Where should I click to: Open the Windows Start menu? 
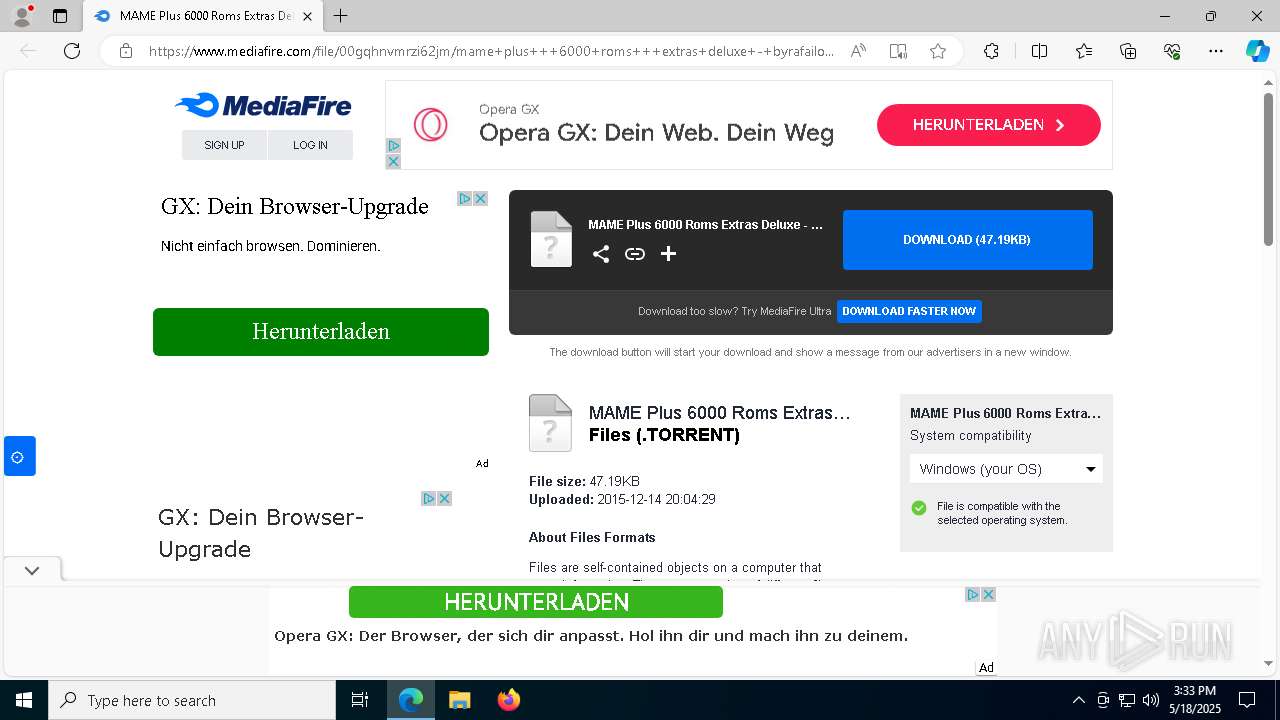click(x=23, y=700)
